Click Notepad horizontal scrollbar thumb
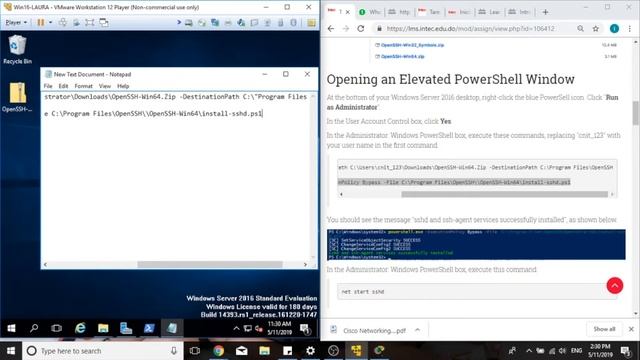The width and height of the screenshot is (640, 360). [x=210, y=264]
